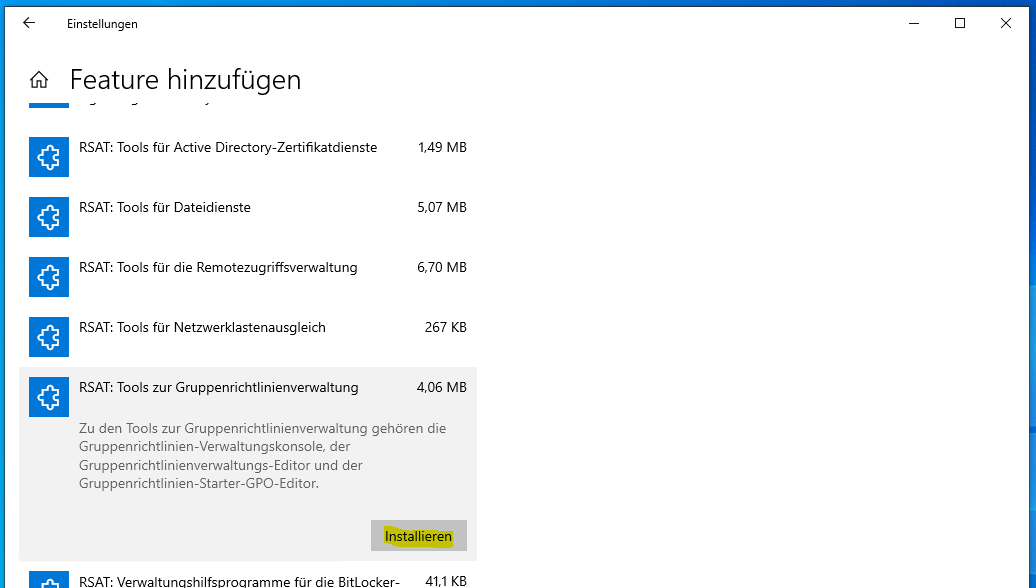Click the Einstellungen window title

102,24
